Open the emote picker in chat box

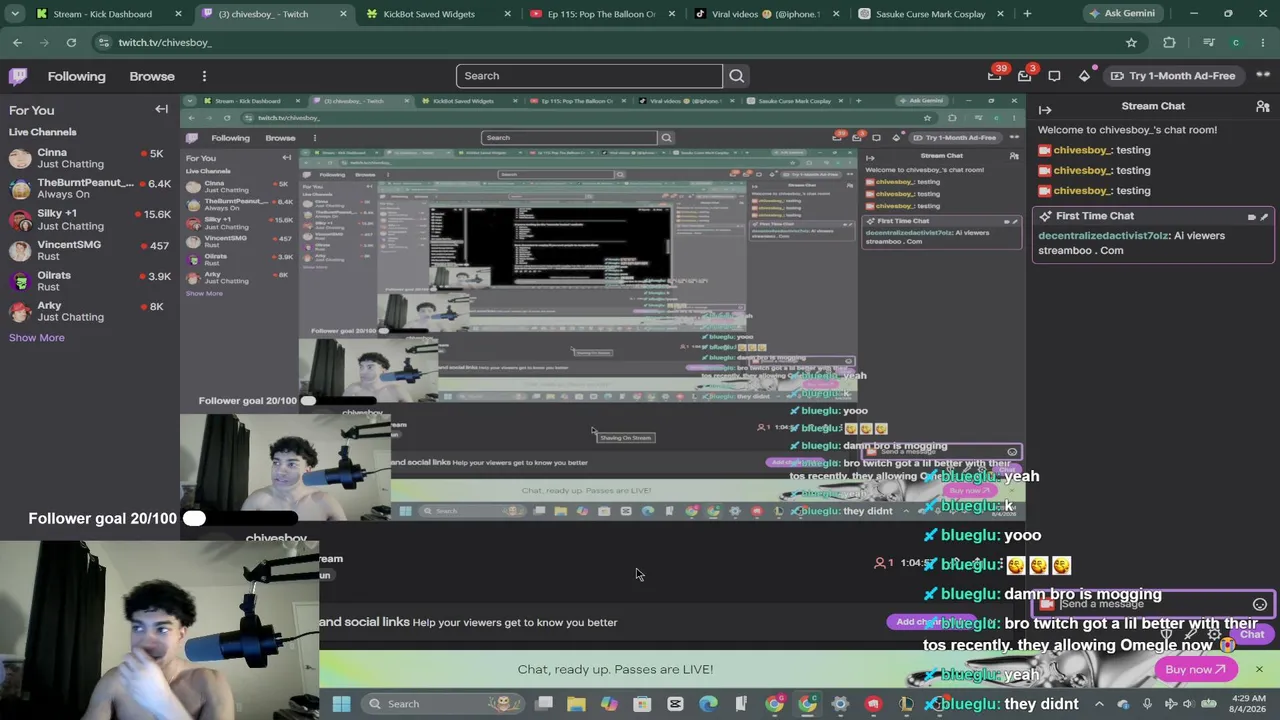click(x=1260, y=604)
